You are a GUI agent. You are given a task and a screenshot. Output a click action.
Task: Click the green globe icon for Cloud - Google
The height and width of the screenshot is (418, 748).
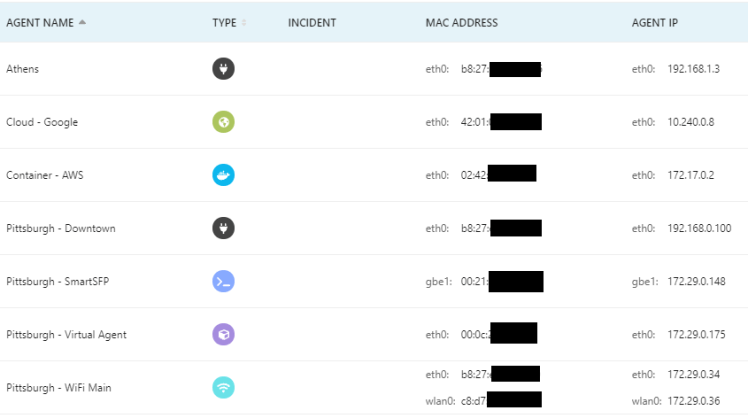pos(223,122)
